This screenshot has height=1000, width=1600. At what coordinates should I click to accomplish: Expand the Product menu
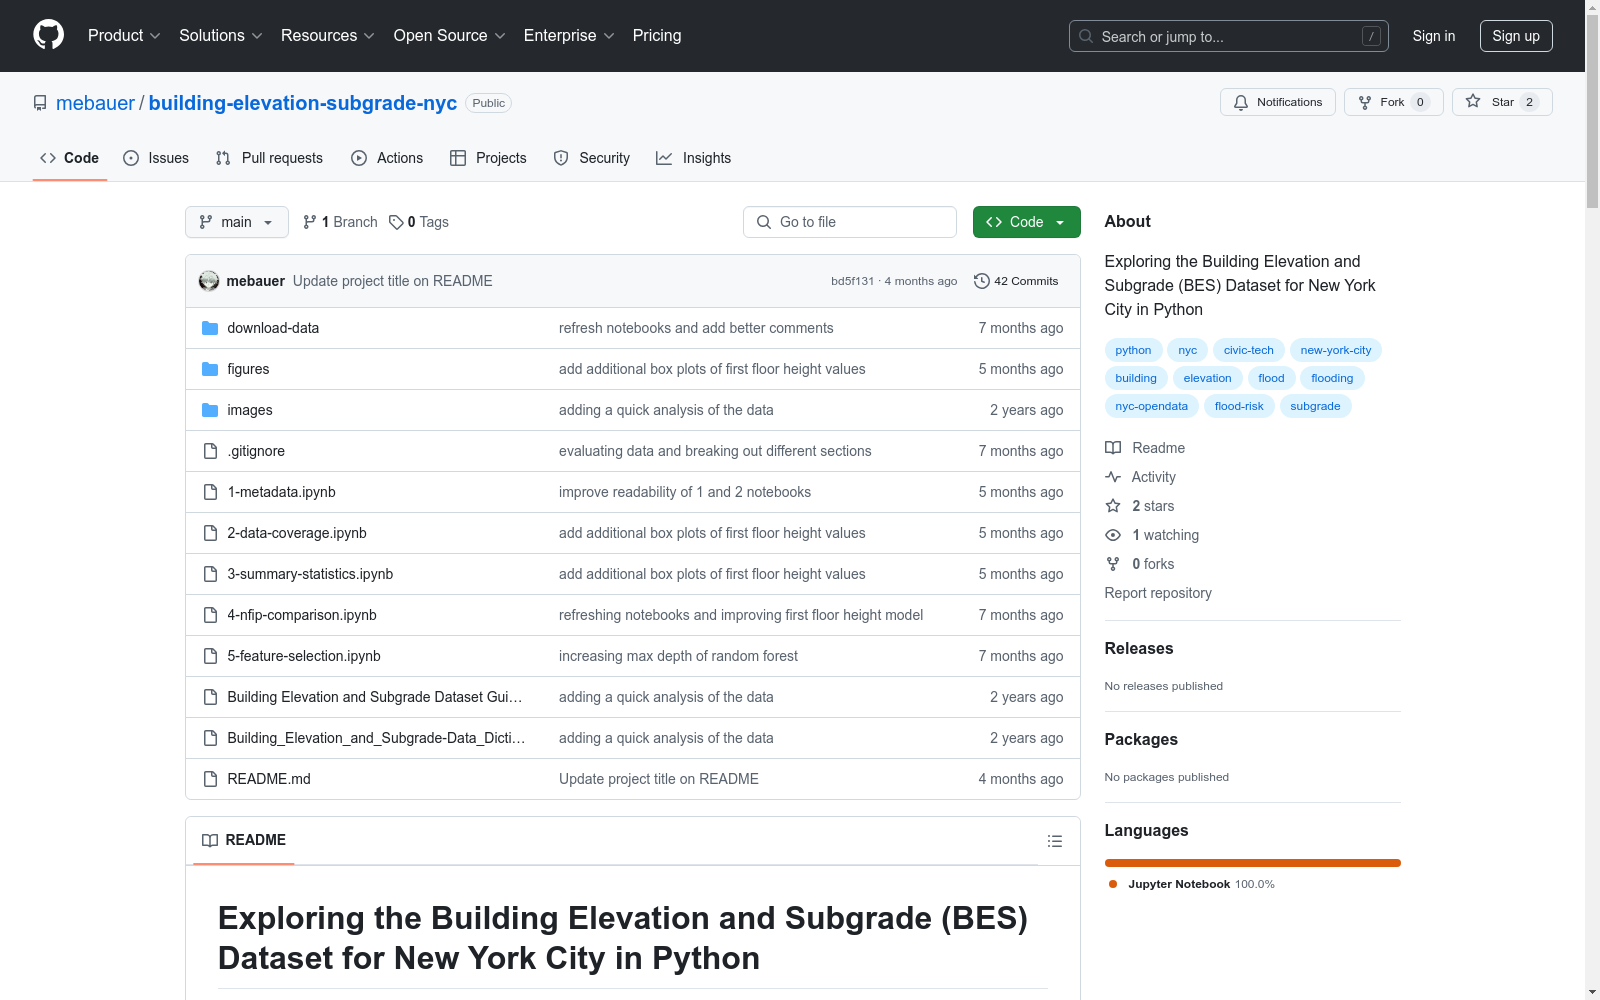(124, 36)
